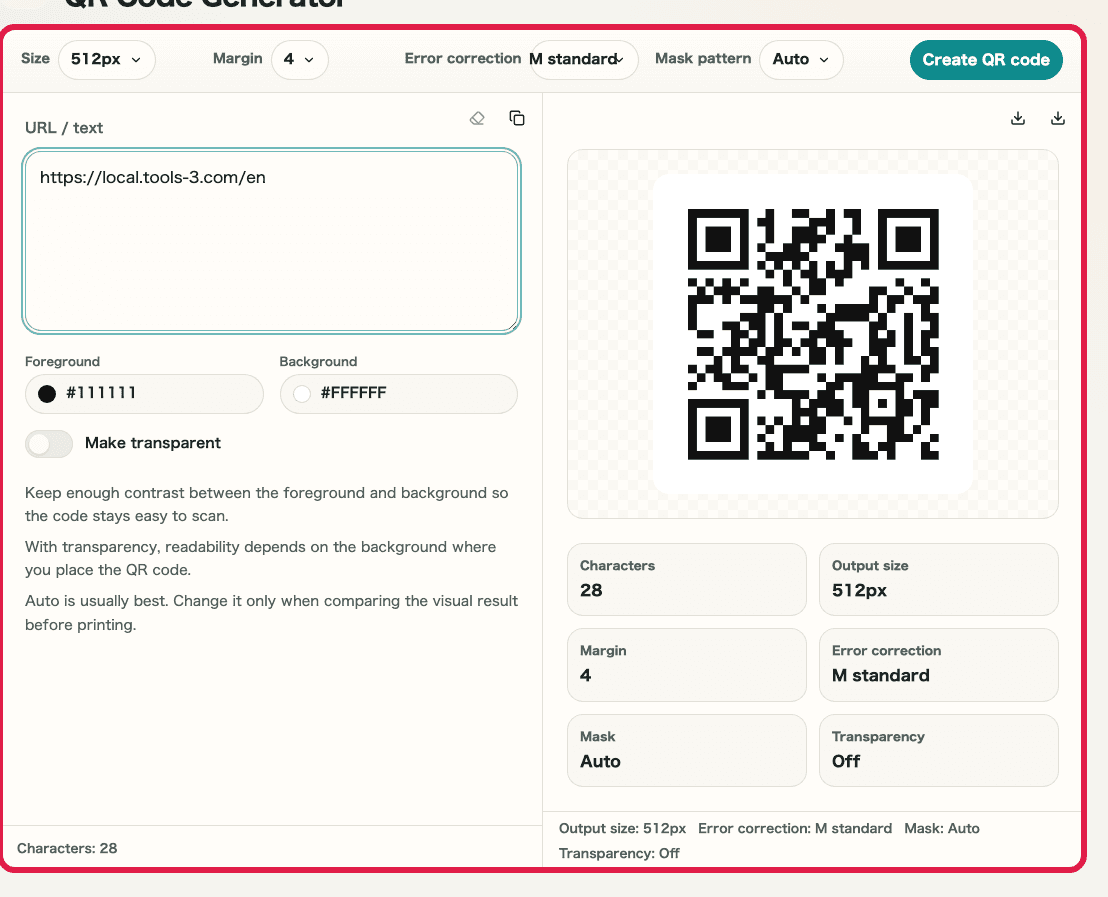This screenshot has height=897, width=1108.
Task: Click the black Foreground color swatch
Action: pyautogui.click(x=47, y=394)
